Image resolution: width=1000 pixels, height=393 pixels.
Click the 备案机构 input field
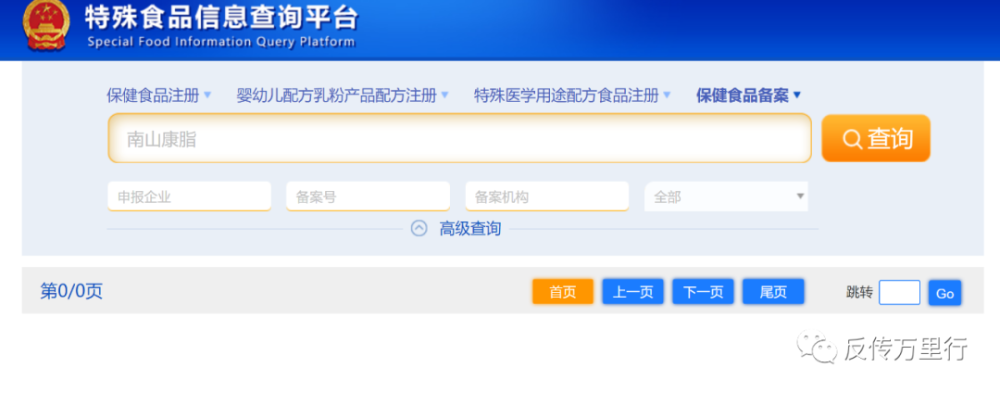[x=547, y=196]
